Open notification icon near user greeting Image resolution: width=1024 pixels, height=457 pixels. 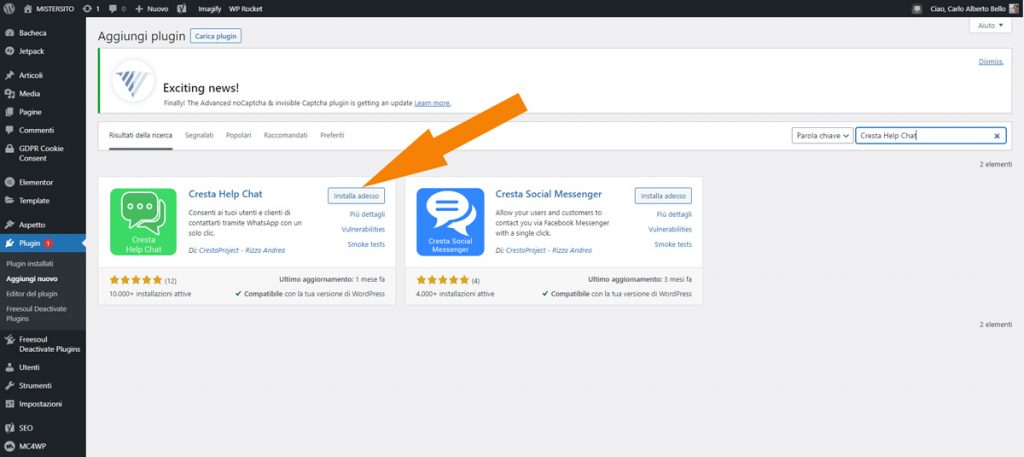click(918, 9)
